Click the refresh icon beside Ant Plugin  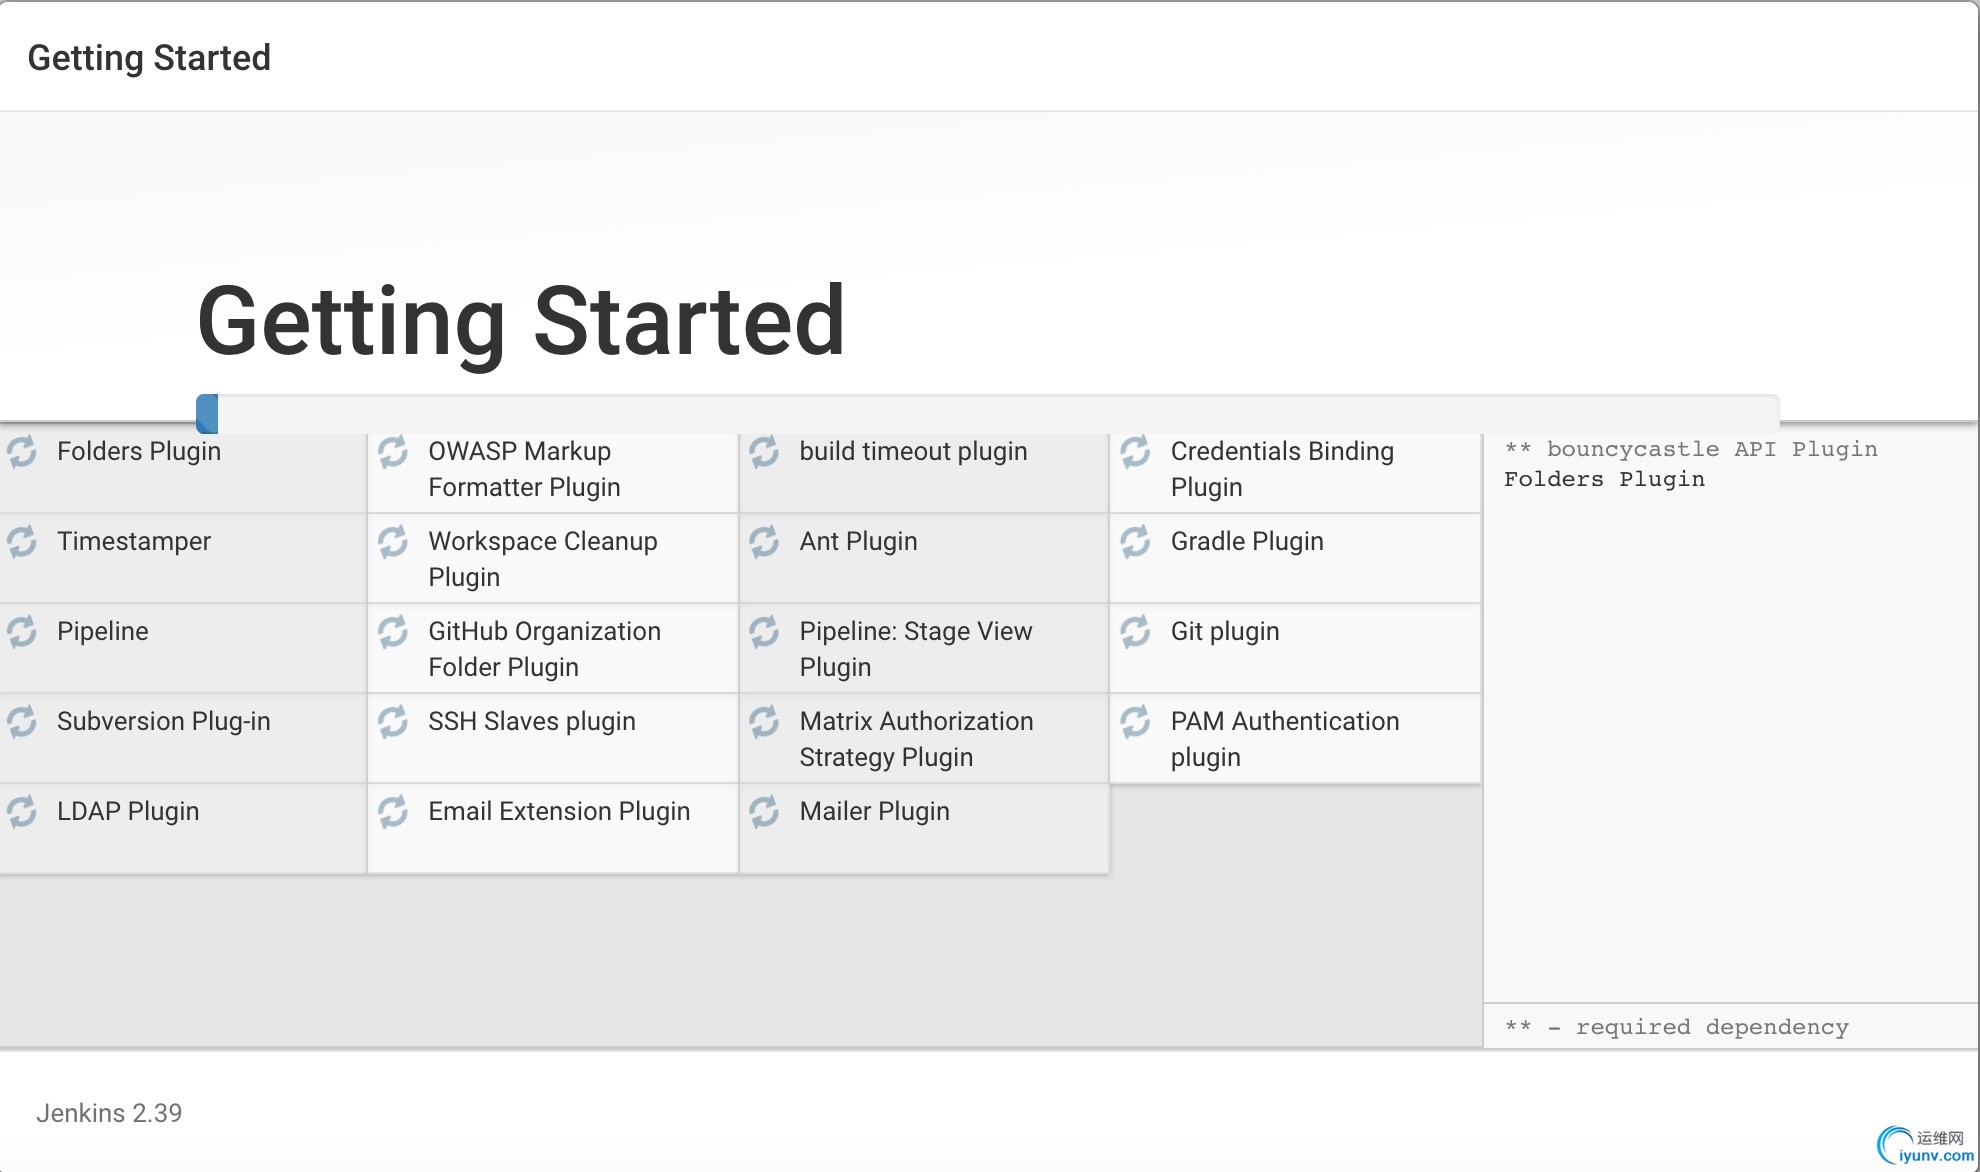[x=764, y=541]
